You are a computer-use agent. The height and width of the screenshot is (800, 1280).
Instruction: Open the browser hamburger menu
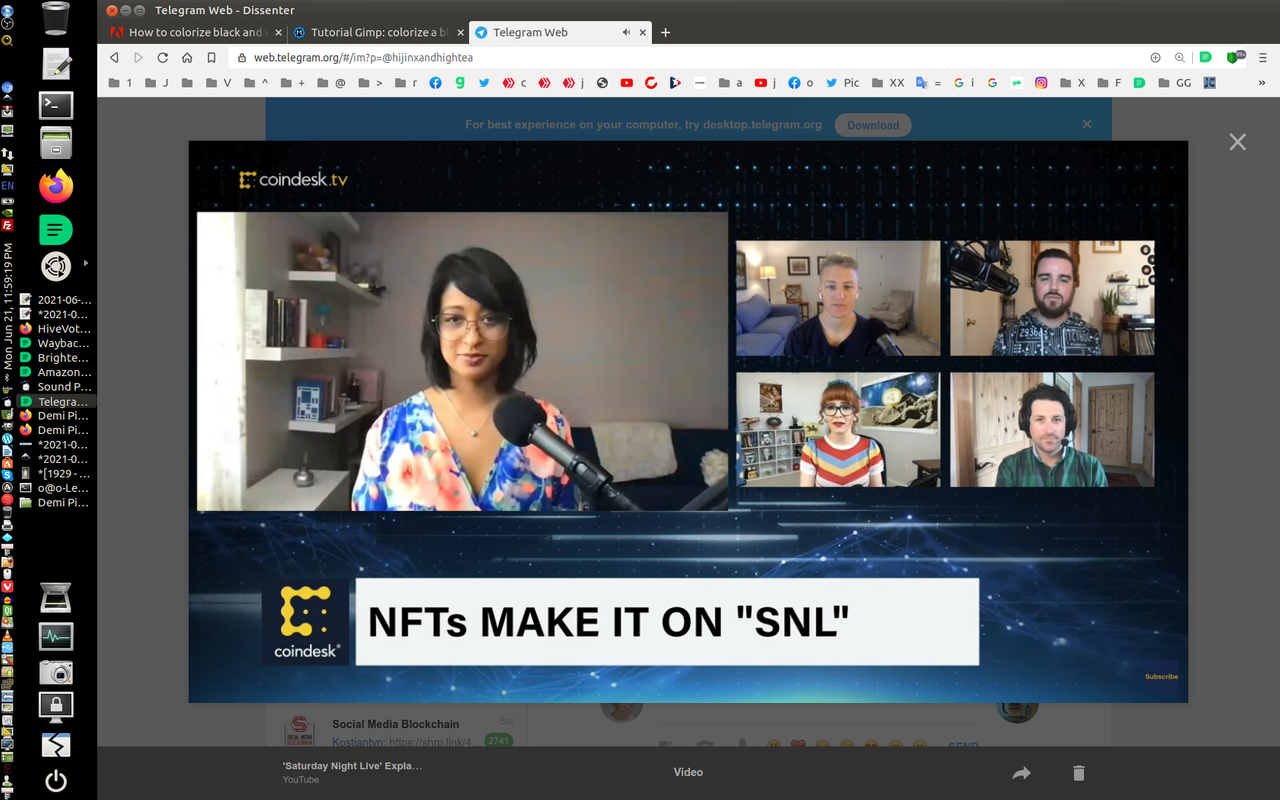pyautogui.click(x=1264, y=58)
